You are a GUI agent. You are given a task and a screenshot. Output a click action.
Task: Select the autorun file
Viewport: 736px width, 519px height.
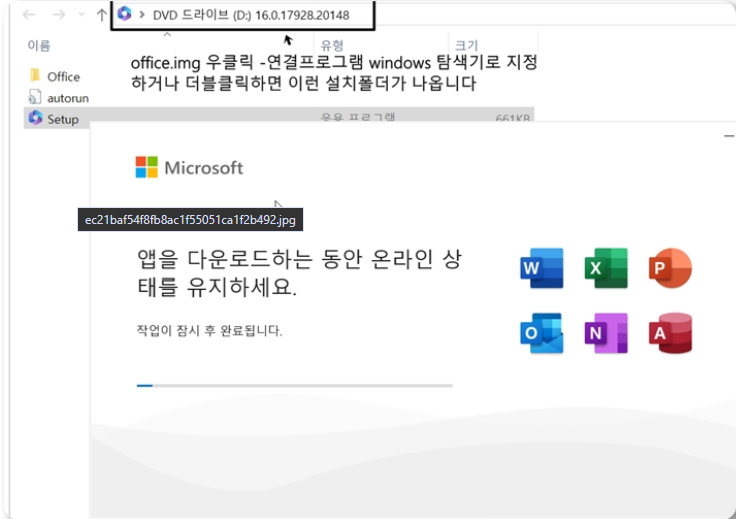(x=67, y=98)
